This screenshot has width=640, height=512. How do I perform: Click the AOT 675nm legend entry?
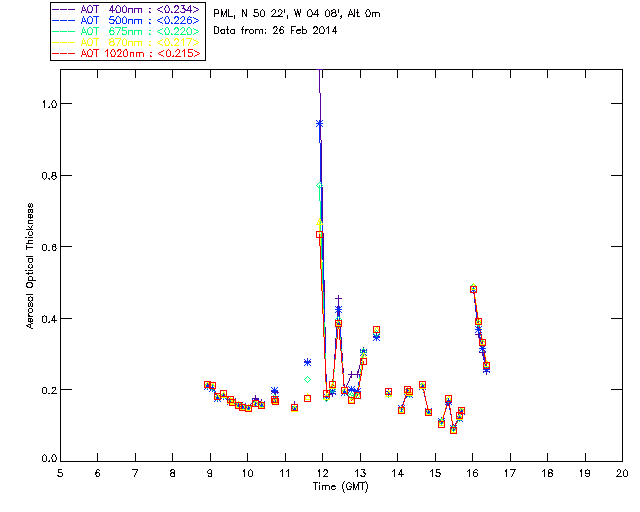pyautogui.click(x=126, y=31)
